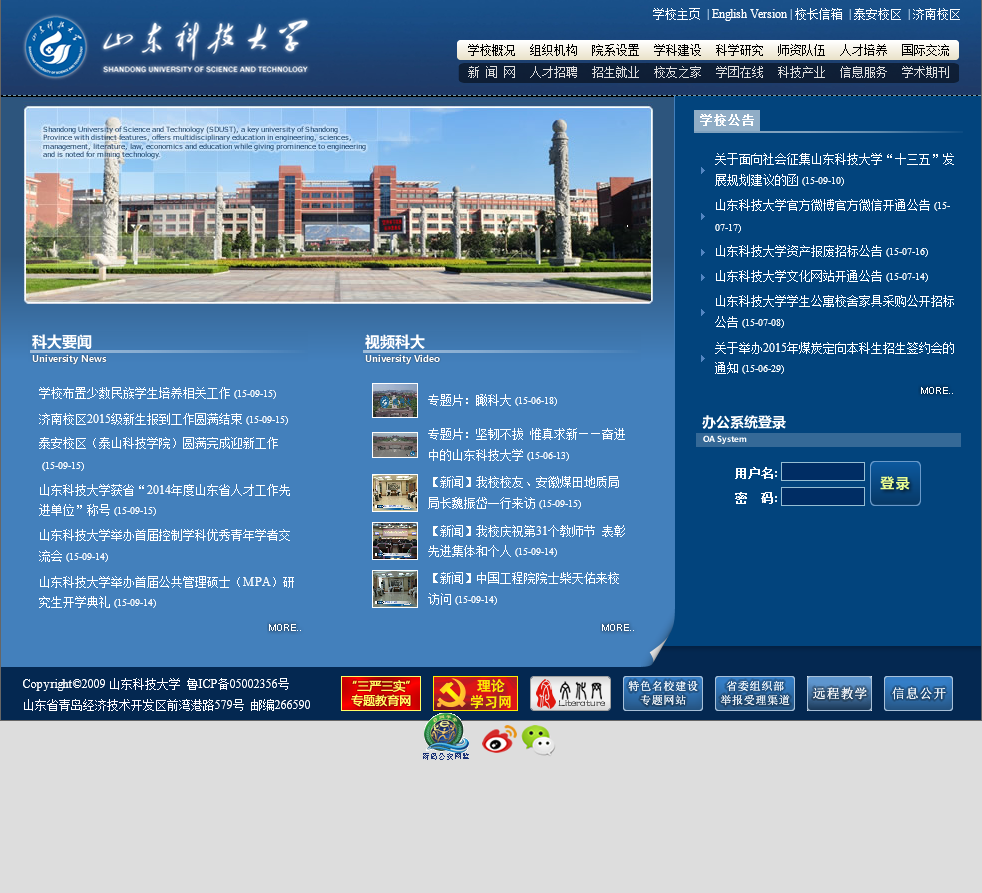This screenshot has height=893, width=982.
Task: Open the 三严三实专题教育网 banner
Action: pyautogui.click(x=381, y=693)
